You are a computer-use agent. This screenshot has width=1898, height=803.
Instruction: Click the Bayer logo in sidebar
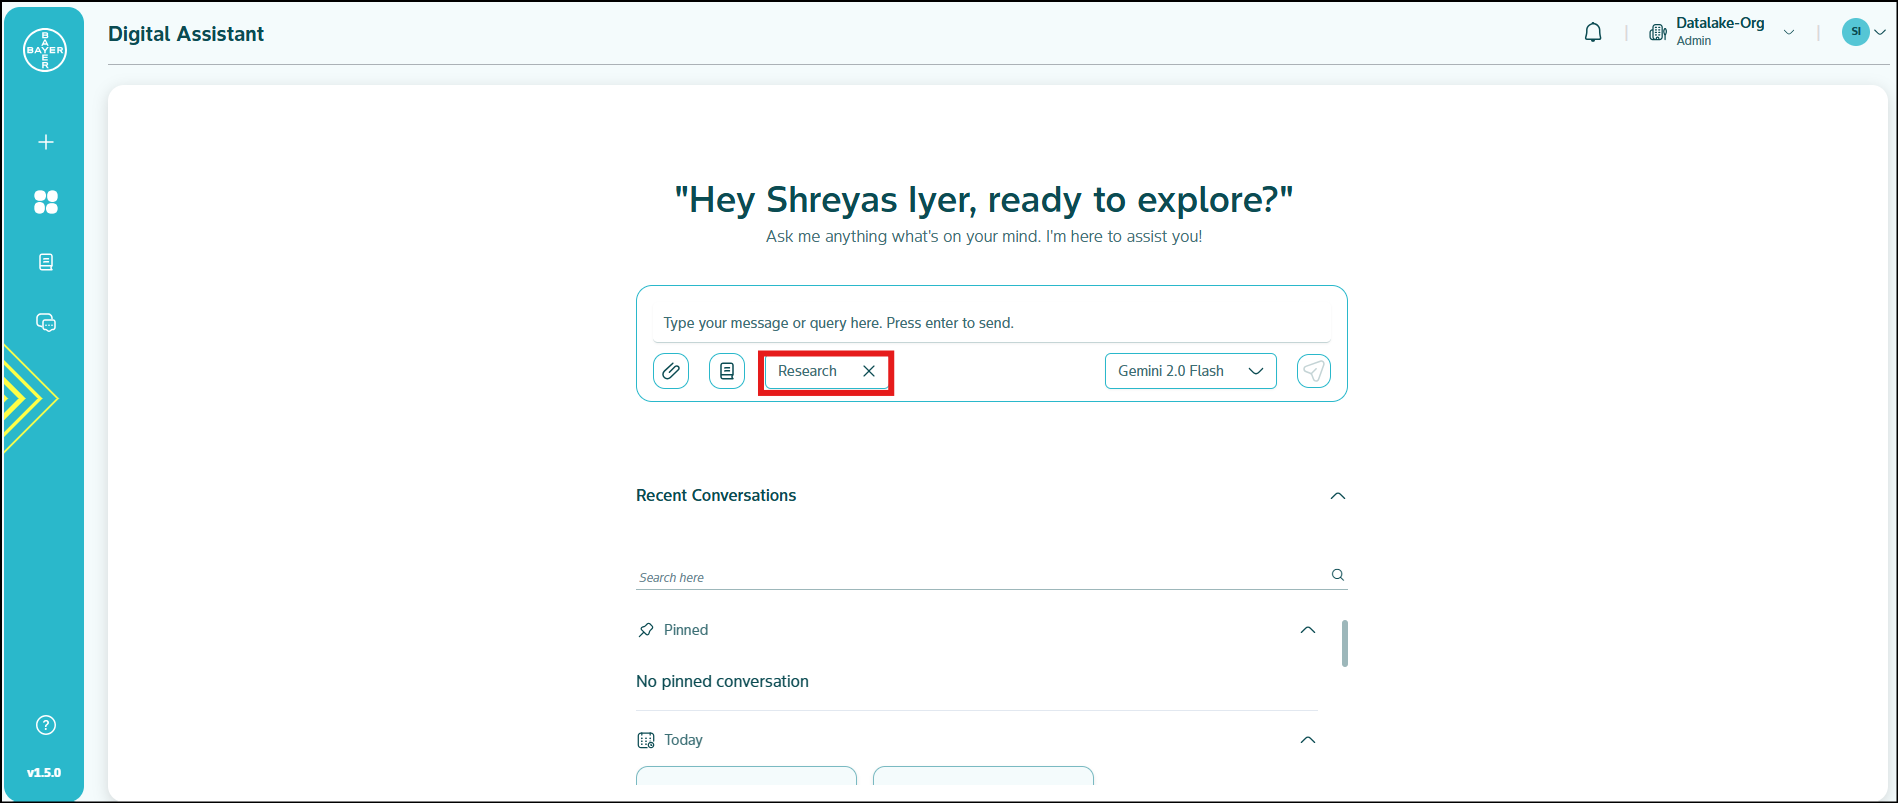(45, 50)
